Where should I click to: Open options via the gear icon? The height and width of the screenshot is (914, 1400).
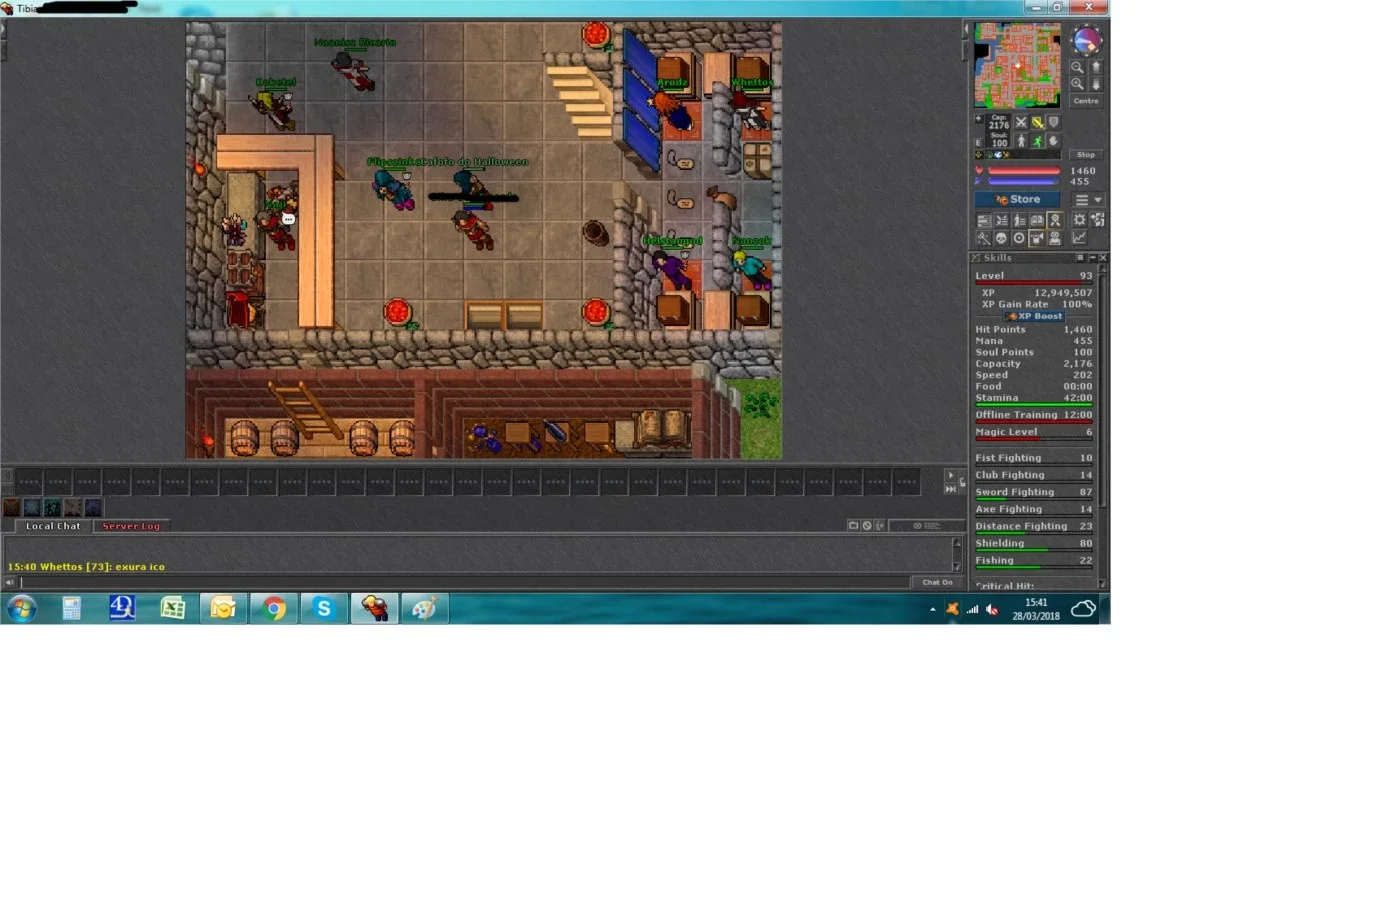(x=1079, y=220)
